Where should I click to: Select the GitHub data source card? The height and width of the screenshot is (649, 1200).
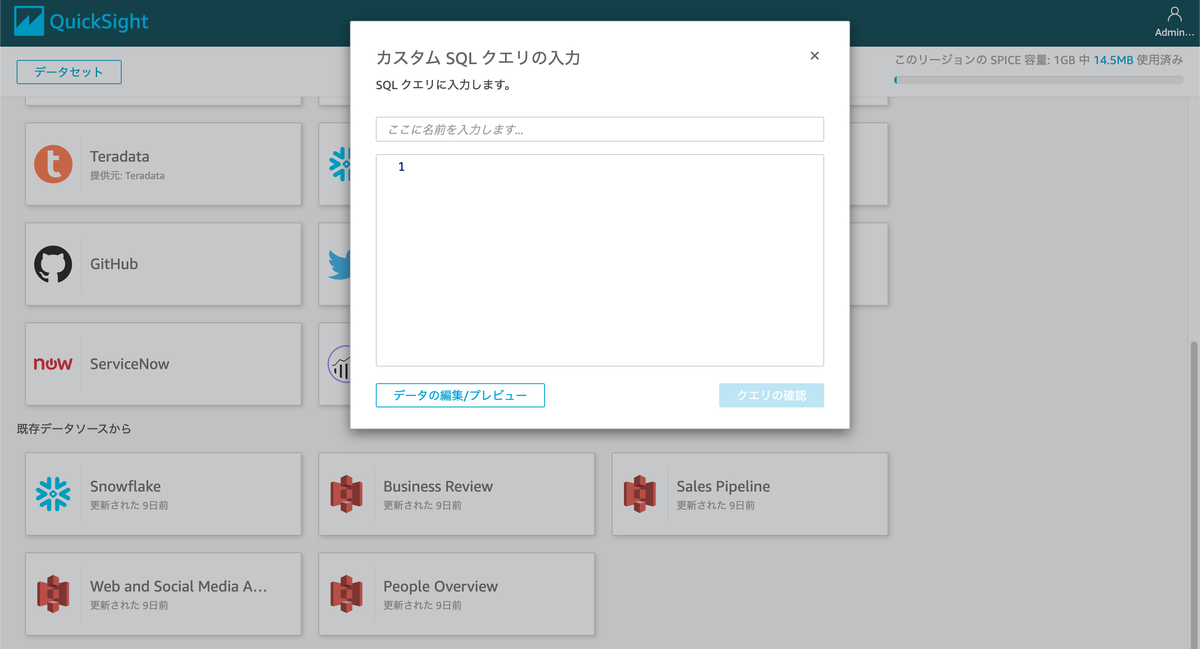pyautogui.click(x=163, y=264)
